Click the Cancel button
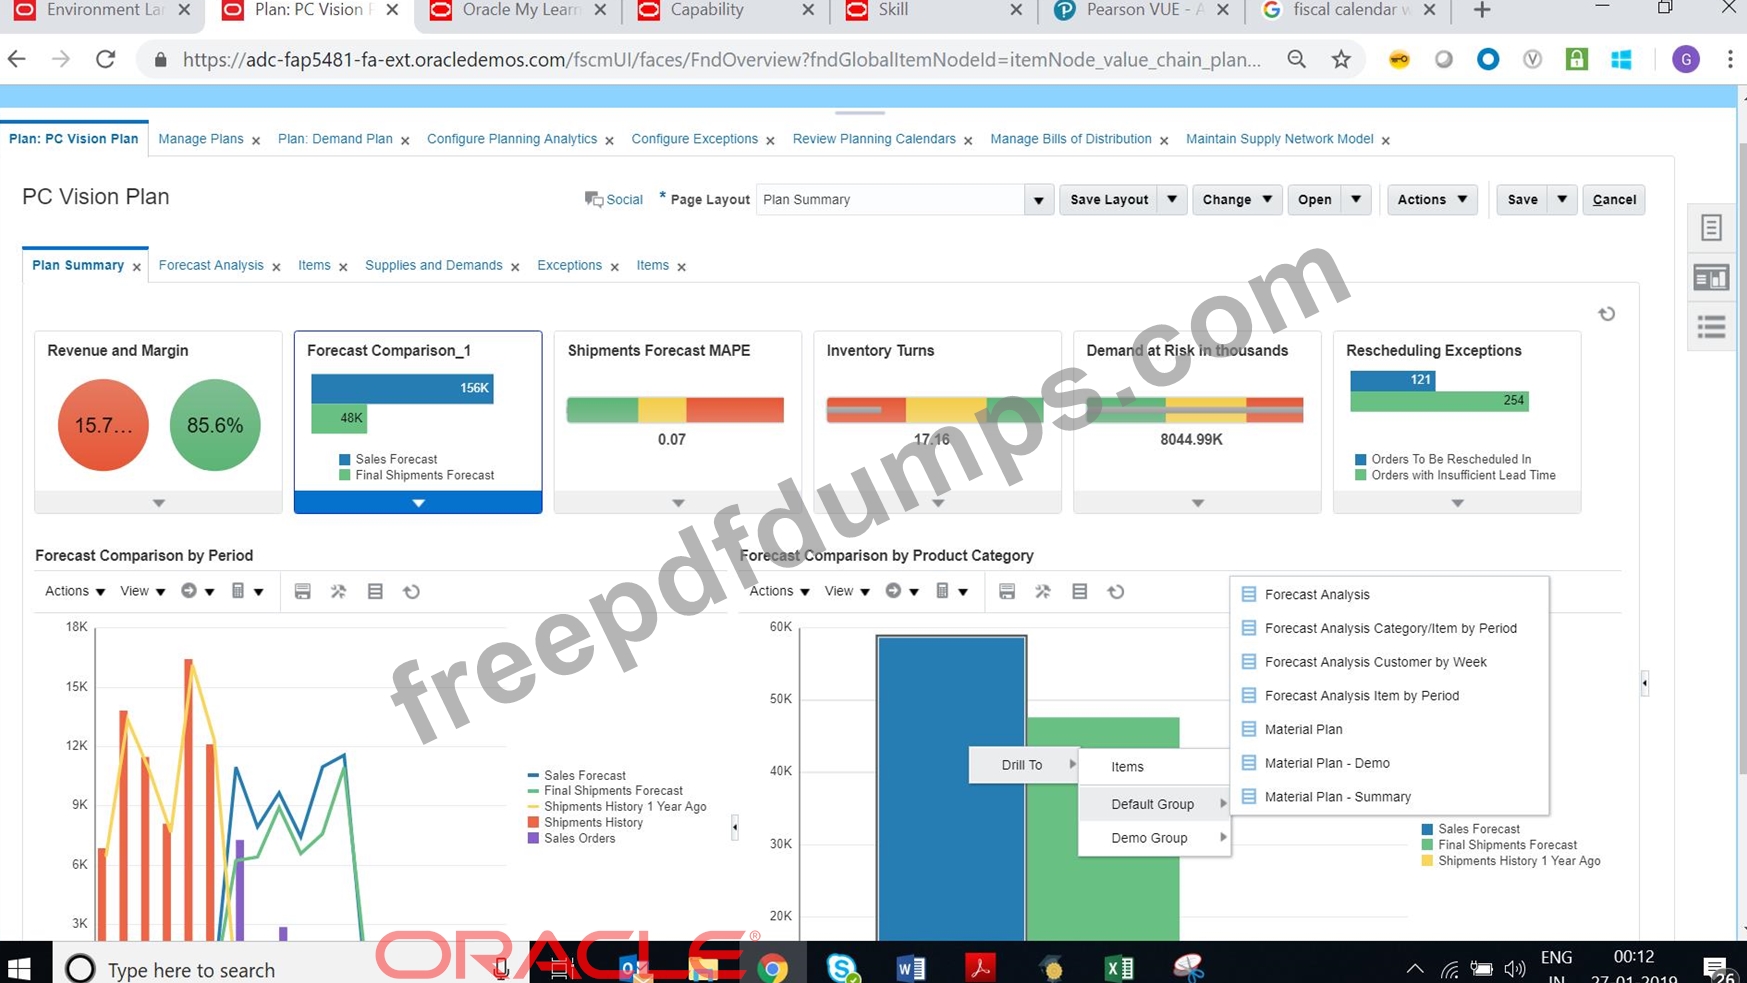 click(1614, 199)
